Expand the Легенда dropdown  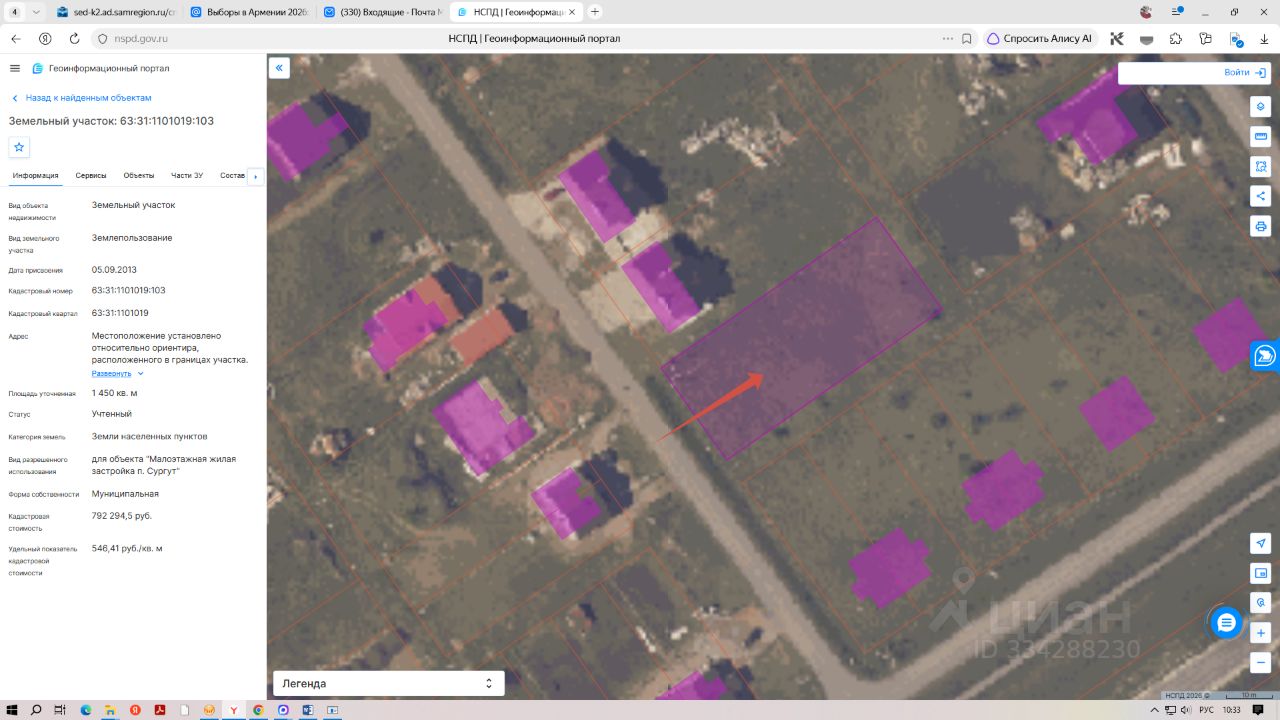389,683
